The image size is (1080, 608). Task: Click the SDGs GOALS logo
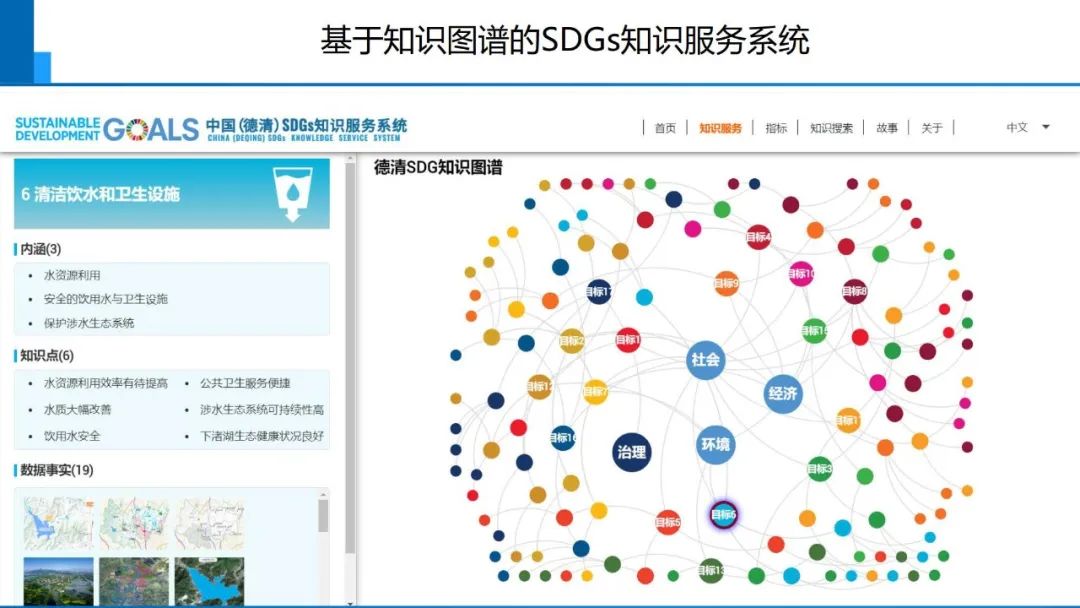tap(105, 128)
